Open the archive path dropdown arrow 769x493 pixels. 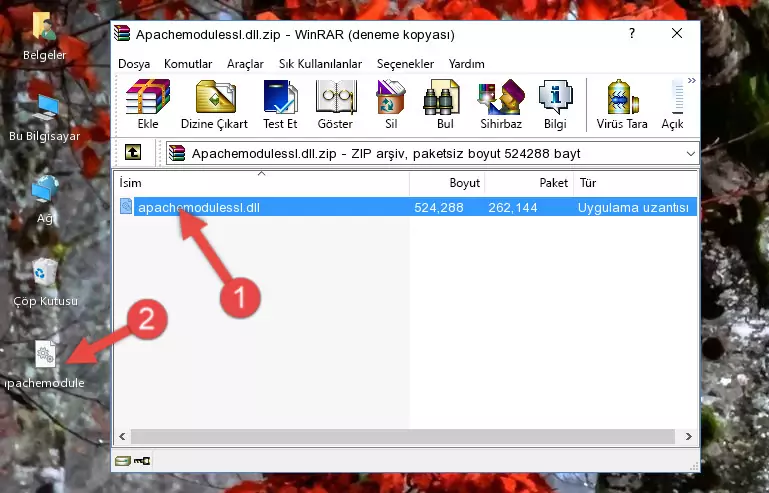[x=691, y=154]
